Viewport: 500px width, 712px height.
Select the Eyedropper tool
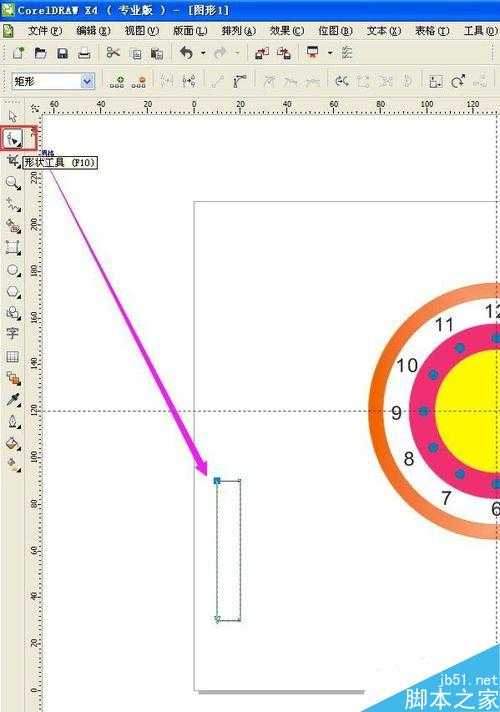[13, 400]
